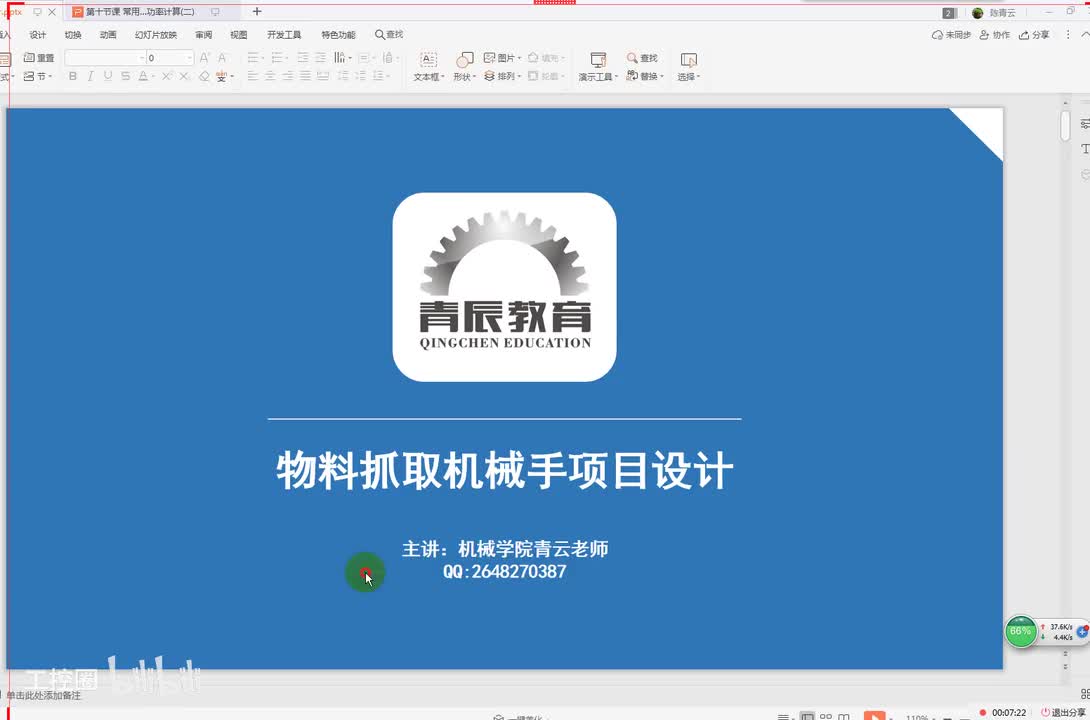Open the 演示工具 presentation tools menu
This screenshot has width=1090, height=720.
tap(598, 67)
